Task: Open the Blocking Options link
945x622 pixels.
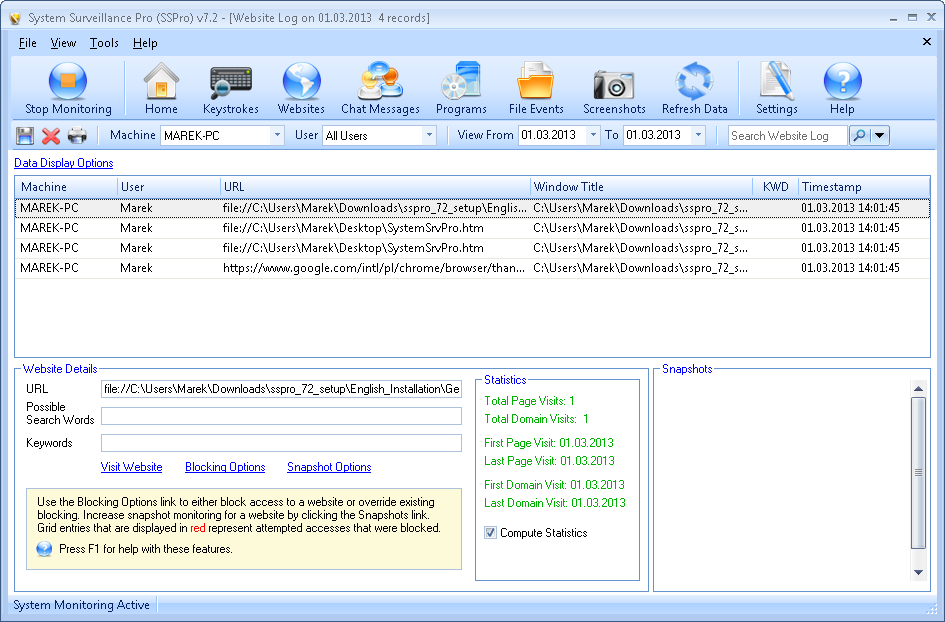Action: (x=225, y=467)
